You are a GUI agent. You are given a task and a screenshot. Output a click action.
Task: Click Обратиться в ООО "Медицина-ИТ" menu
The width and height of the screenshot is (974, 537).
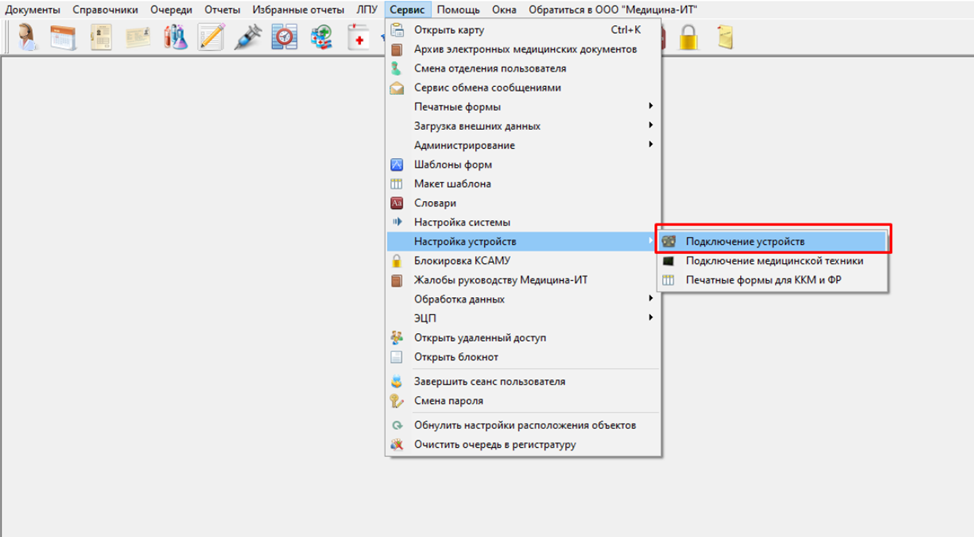click(613, 9)
